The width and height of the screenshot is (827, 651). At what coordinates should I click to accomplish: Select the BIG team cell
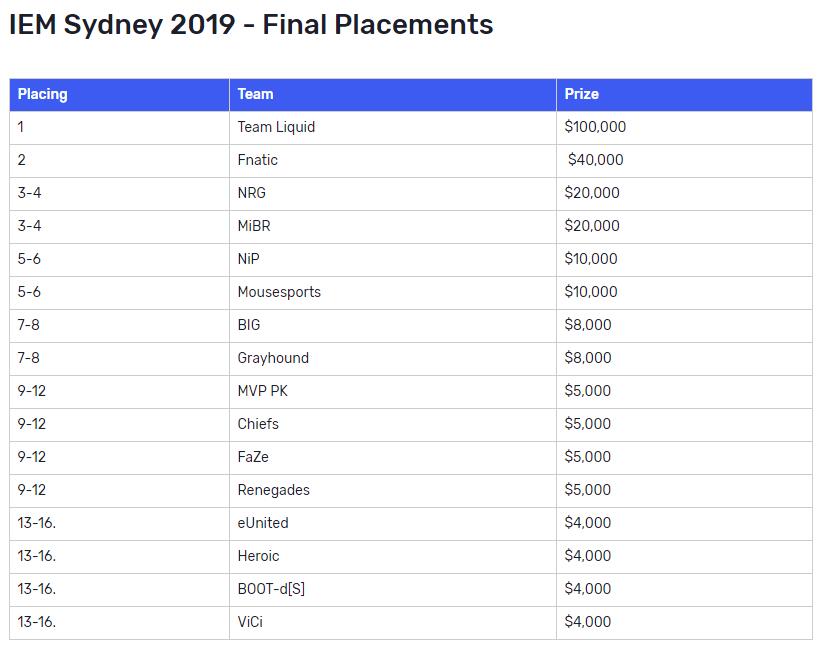(393, 326)
